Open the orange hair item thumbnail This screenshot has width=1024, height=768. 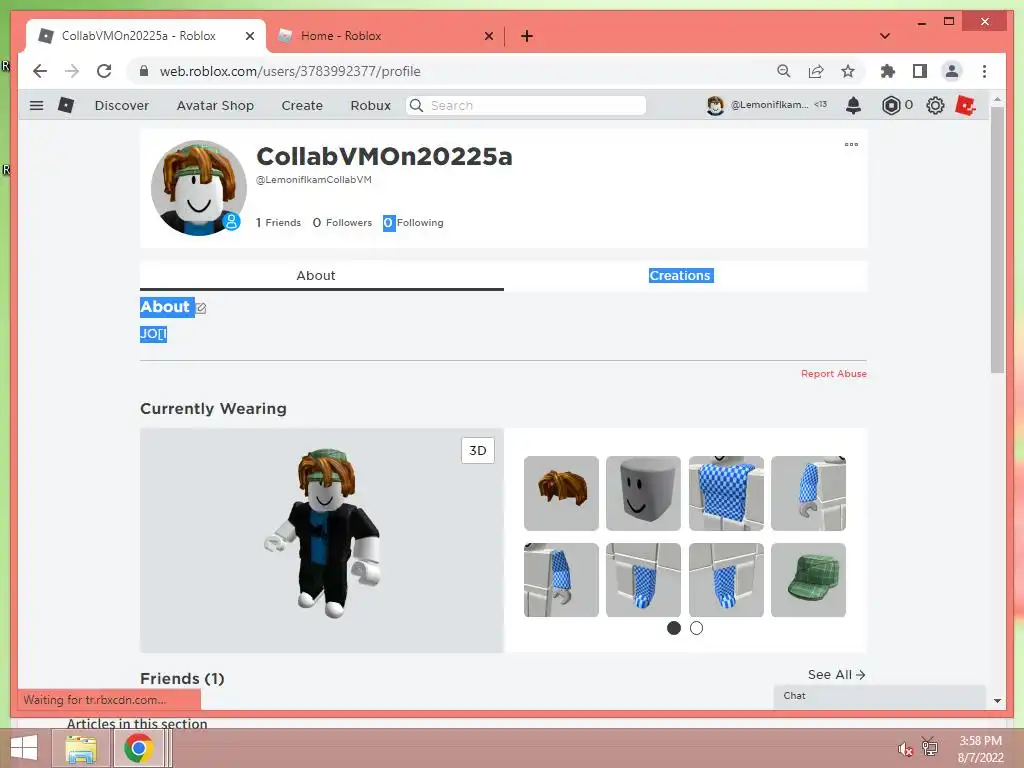561,493
